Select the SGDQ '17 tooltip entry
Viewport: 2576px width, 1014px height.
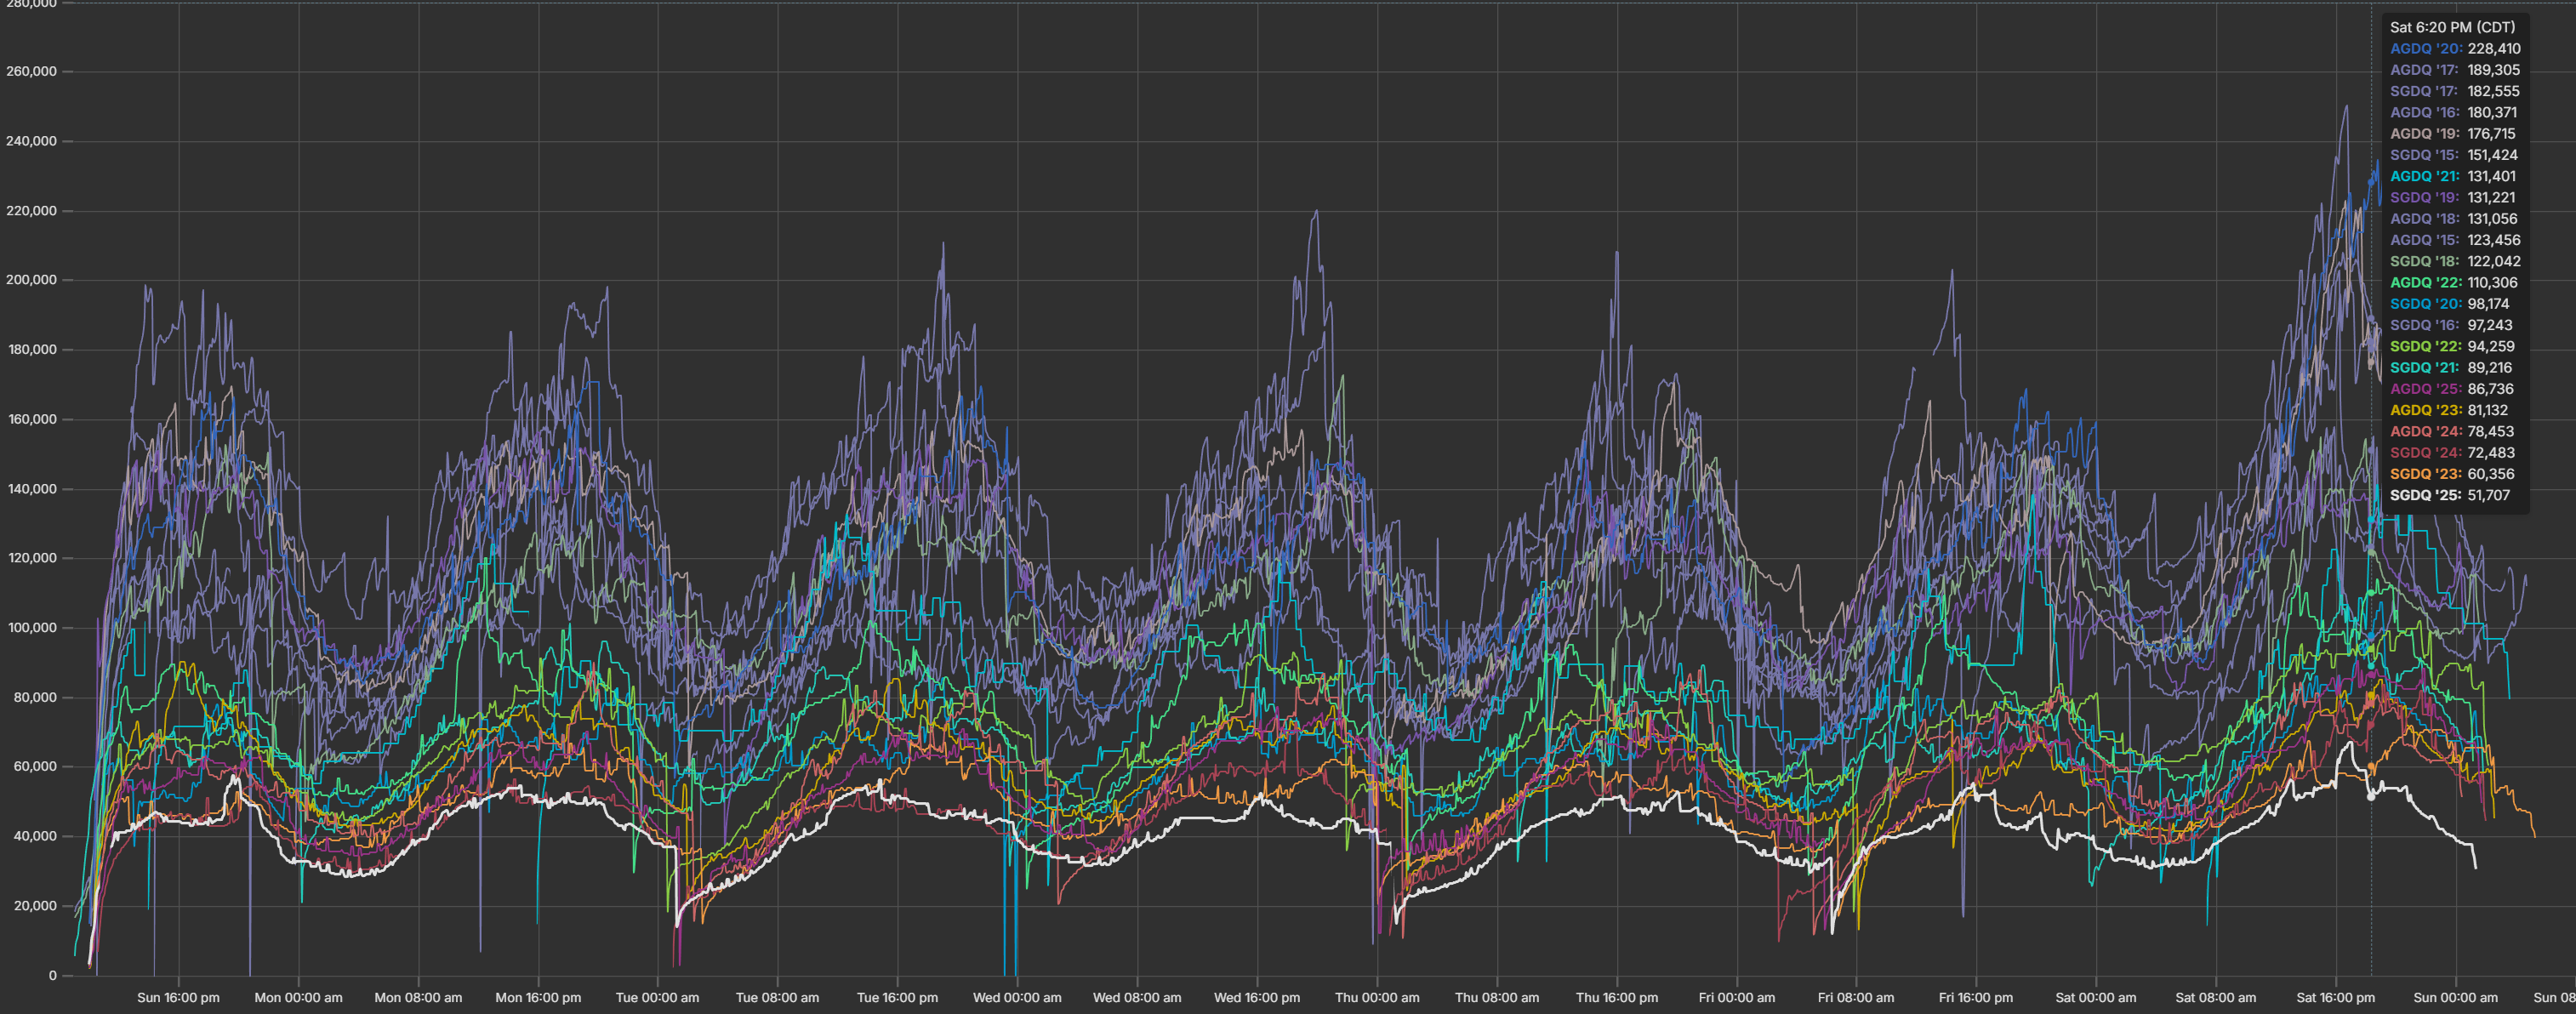point(2455,91)
